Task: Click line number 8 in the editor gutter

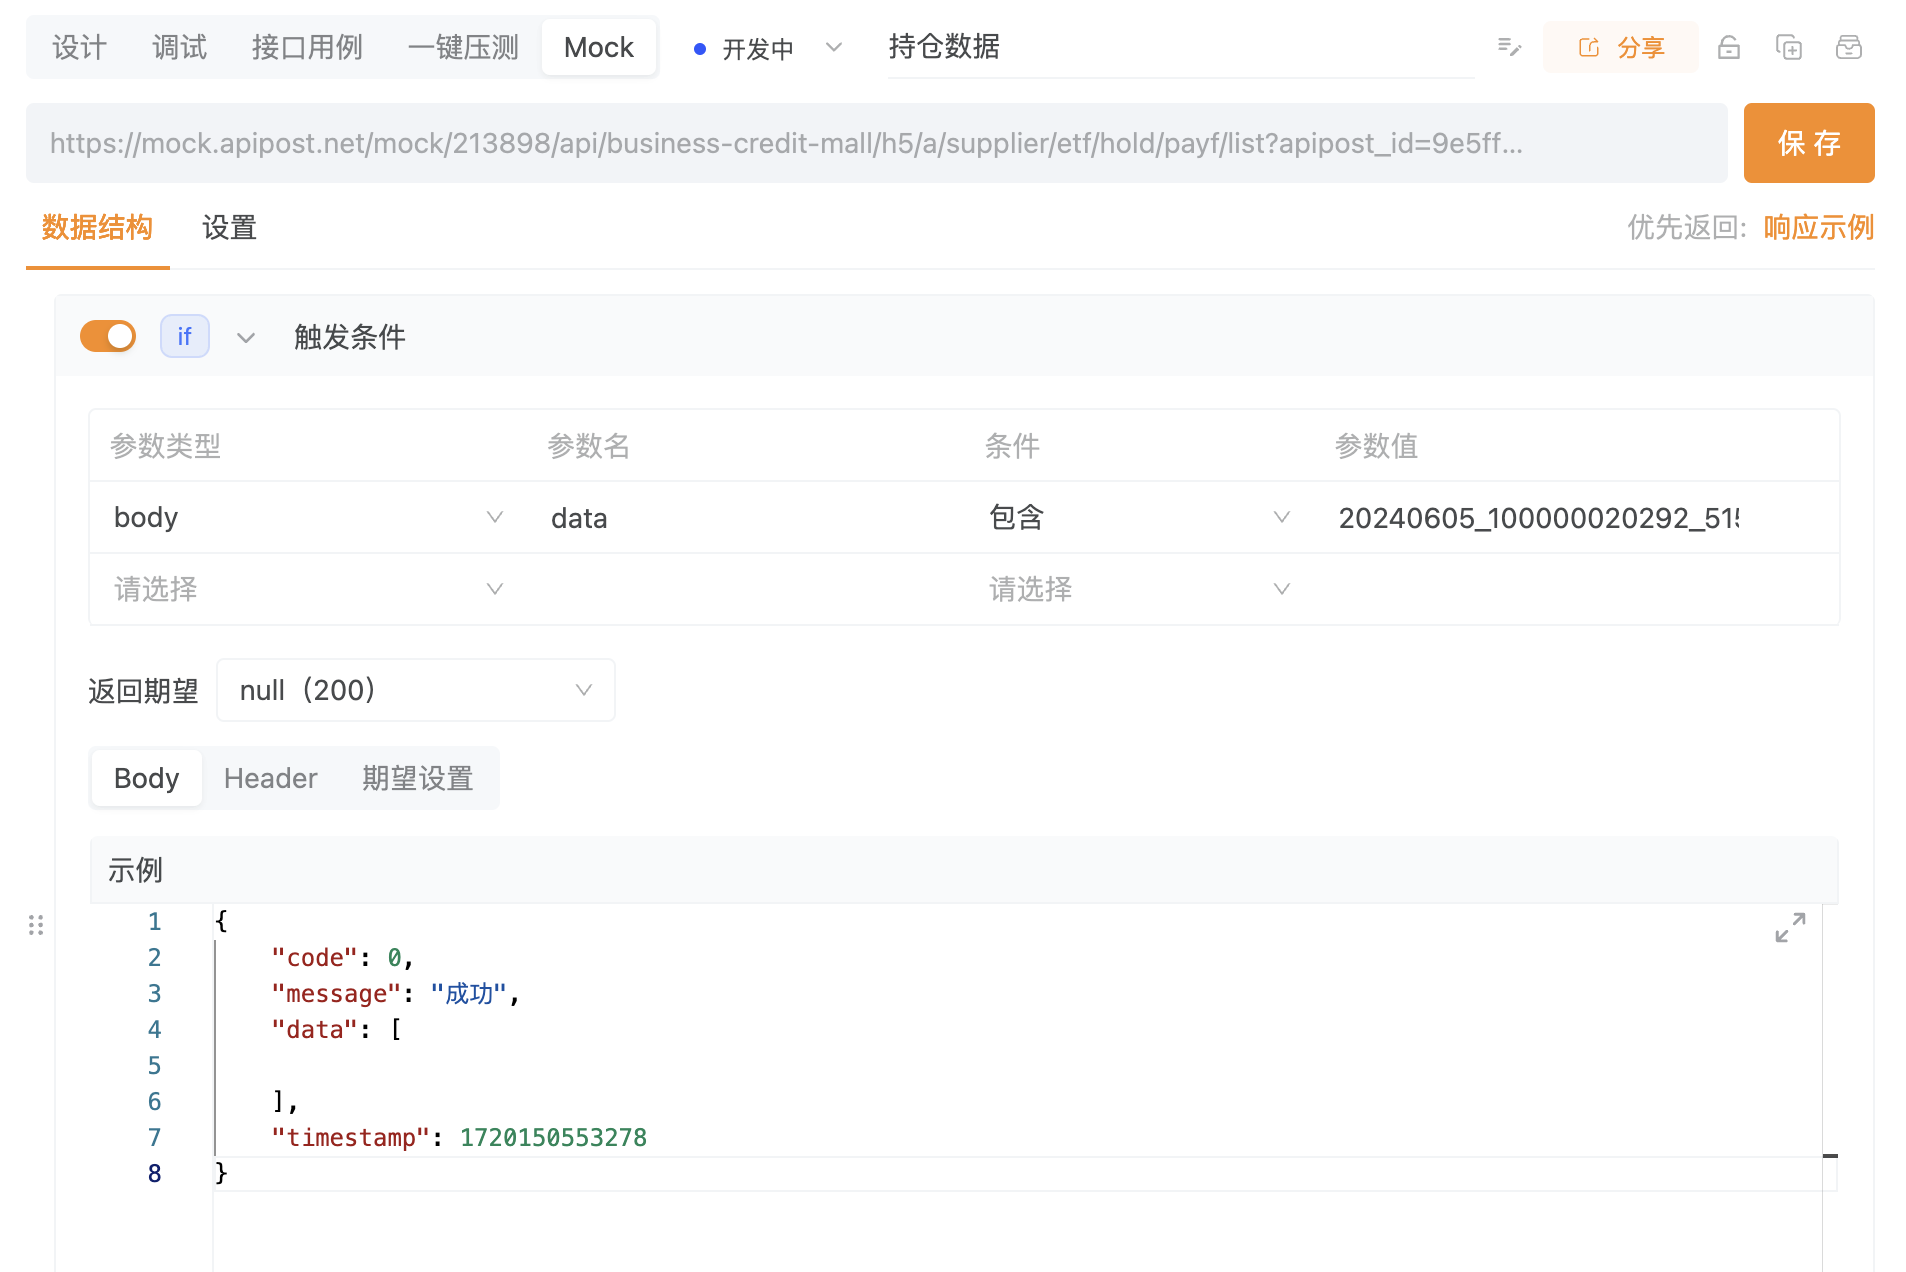Action: (x=154, y=1173)
